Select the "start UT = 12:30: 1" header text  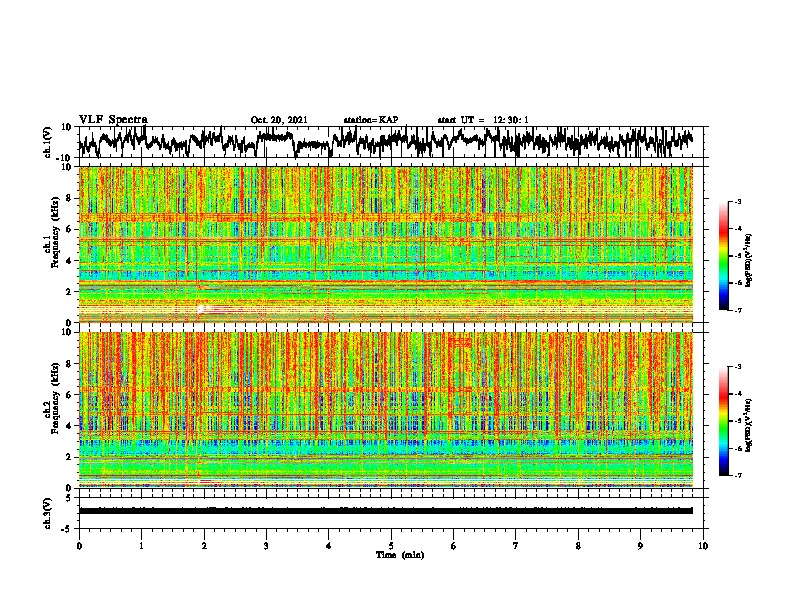tap(483, 120)
